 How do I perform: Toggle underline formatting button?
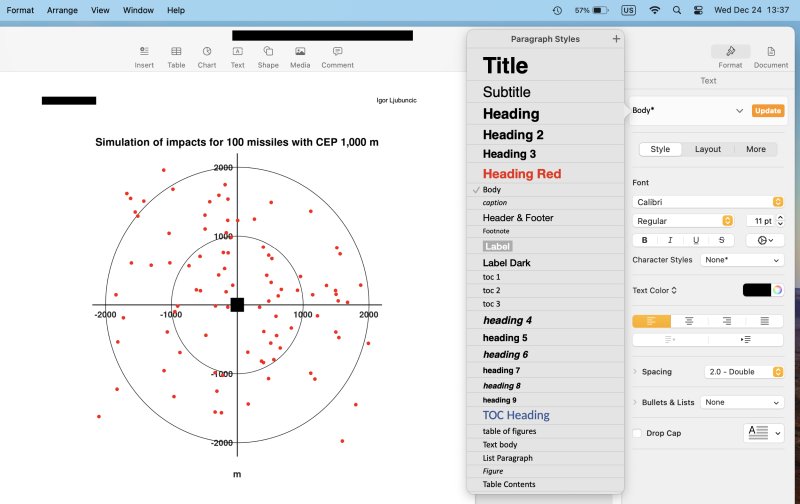click(x=695, y=240)
